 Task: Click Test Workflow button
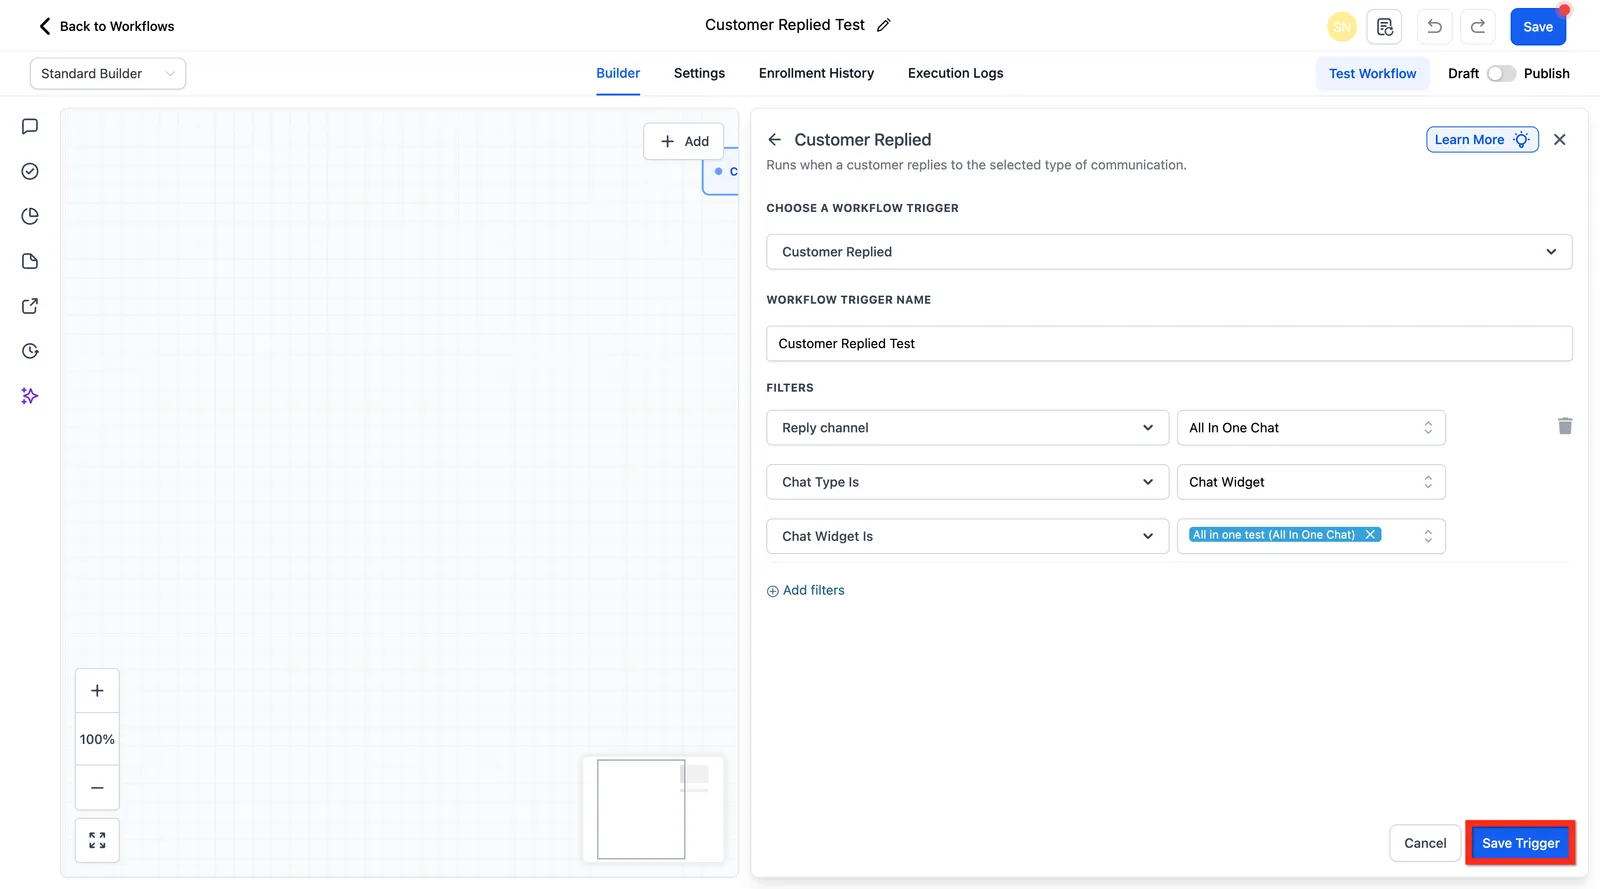(1372, 74)
